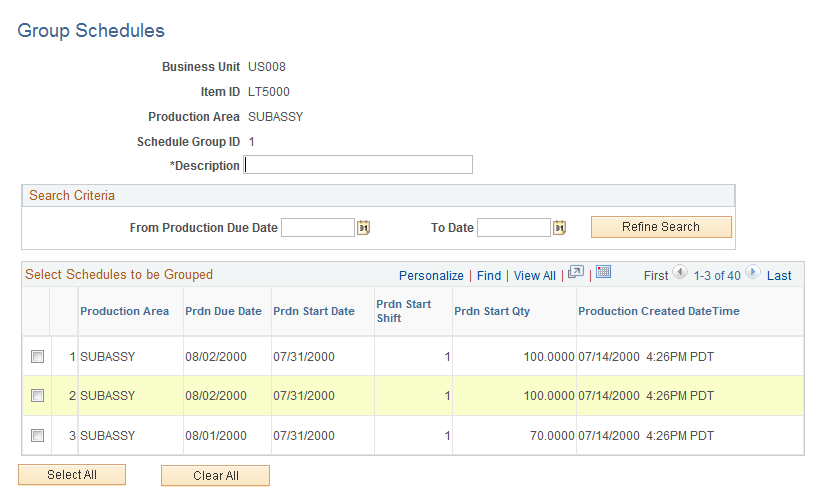Select row 3 start date 07/31/2000
The image size is (817, 493).
304,436
